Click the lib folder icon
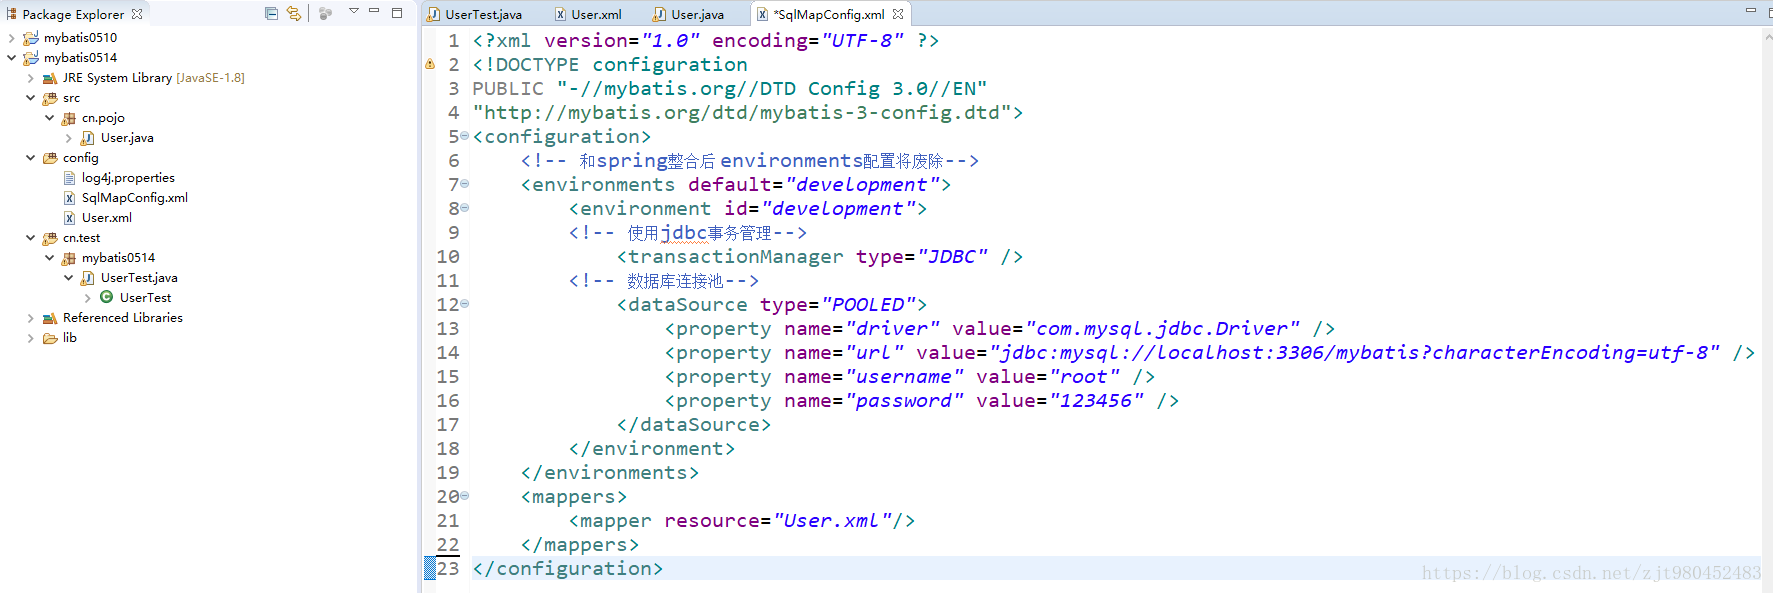The height and width of the screenshot is (593, 1773). pyautogui.click(x=50, y=338)
